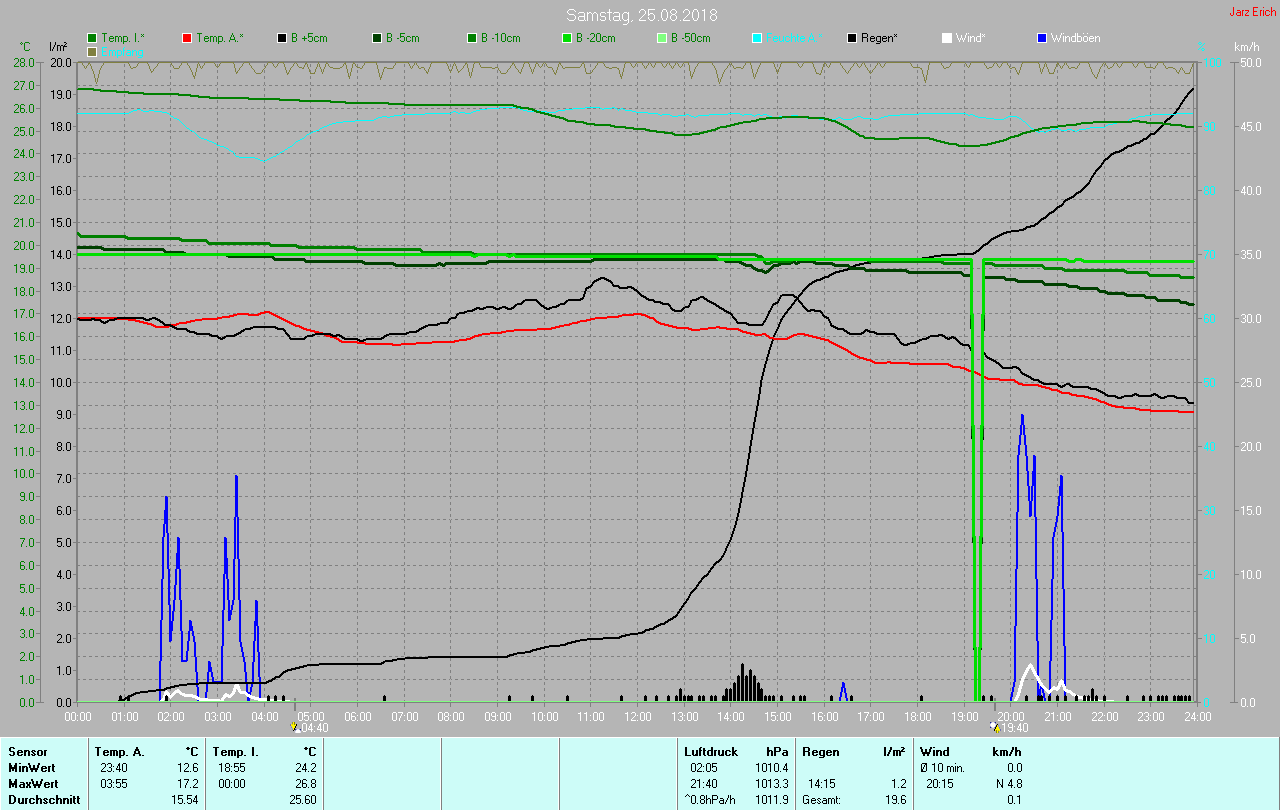Click the Regen* legend label
Image resolution: width=1280 pixels, height=810 pixels.
click(x=879, y=38)
